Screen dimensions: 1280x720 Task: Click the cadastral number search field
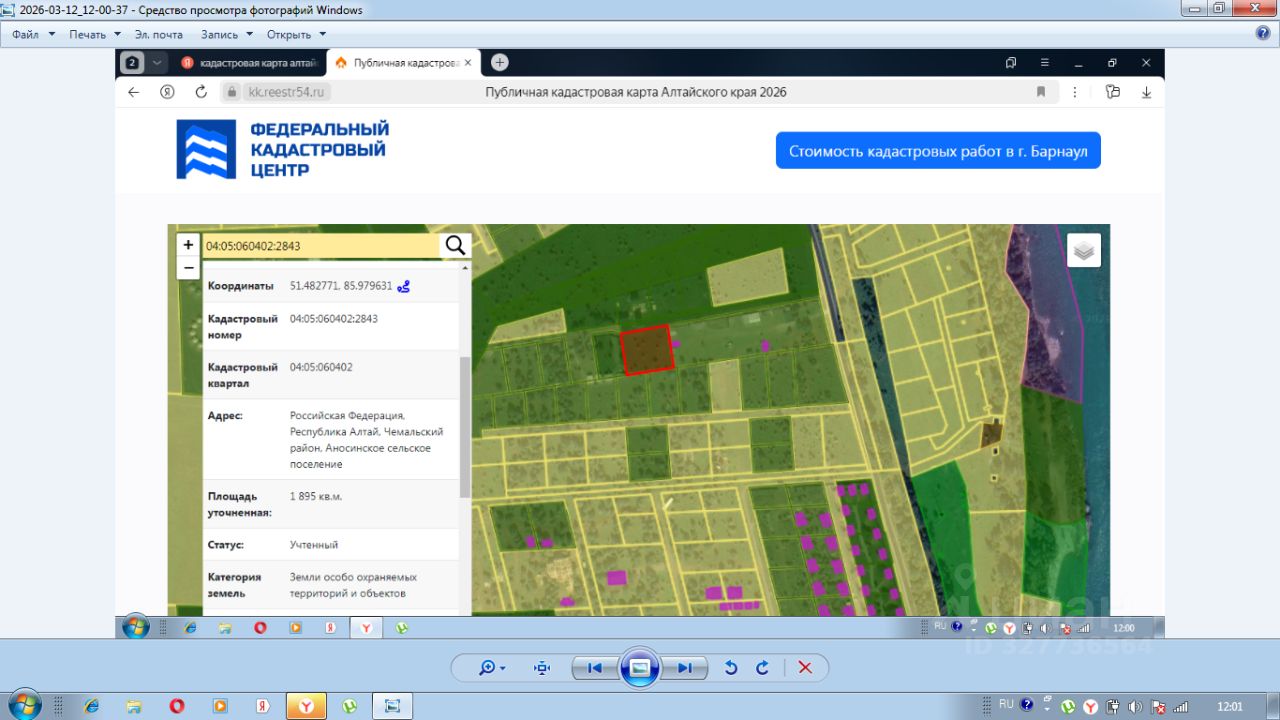pos(321,246)
